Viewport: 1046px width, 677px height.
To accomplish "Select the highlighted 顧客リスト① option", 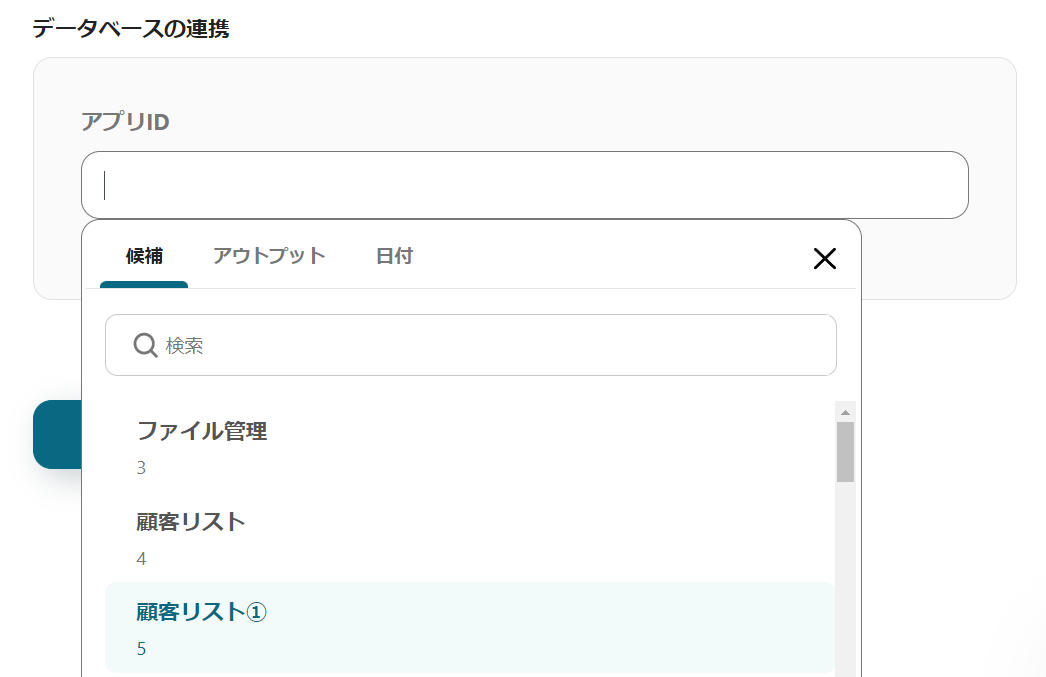I will (x=201, y=612).
